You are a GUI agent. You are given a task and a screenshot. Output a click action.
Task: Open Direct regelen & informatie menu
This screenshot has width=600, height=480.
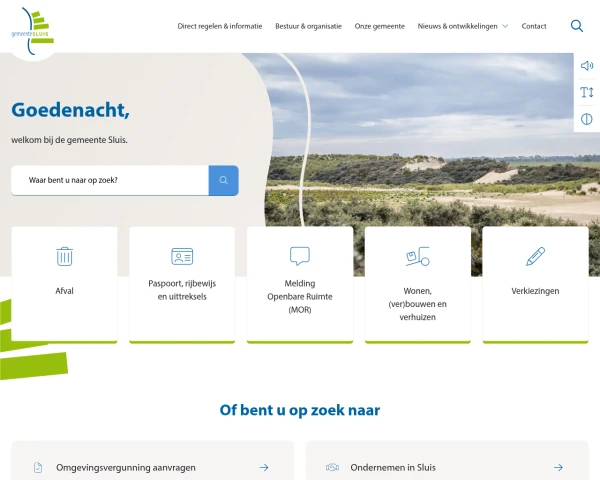click(220, 26)
